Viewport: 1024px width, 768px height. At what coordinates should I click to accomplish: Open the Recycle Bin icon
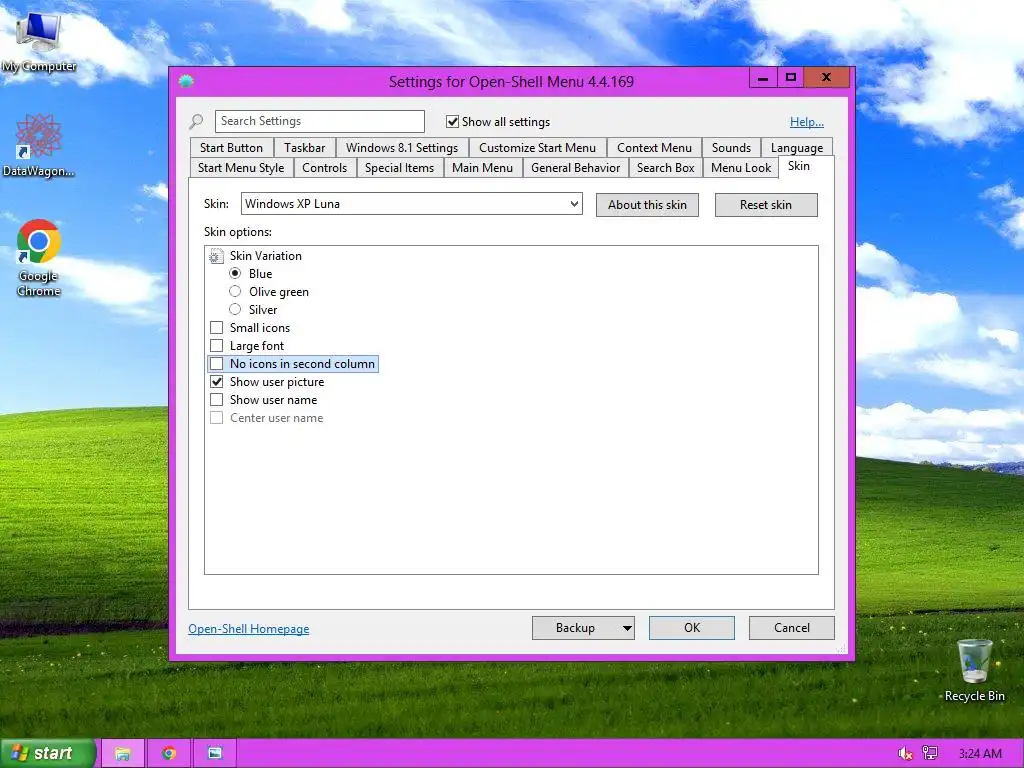click(974, 670)
